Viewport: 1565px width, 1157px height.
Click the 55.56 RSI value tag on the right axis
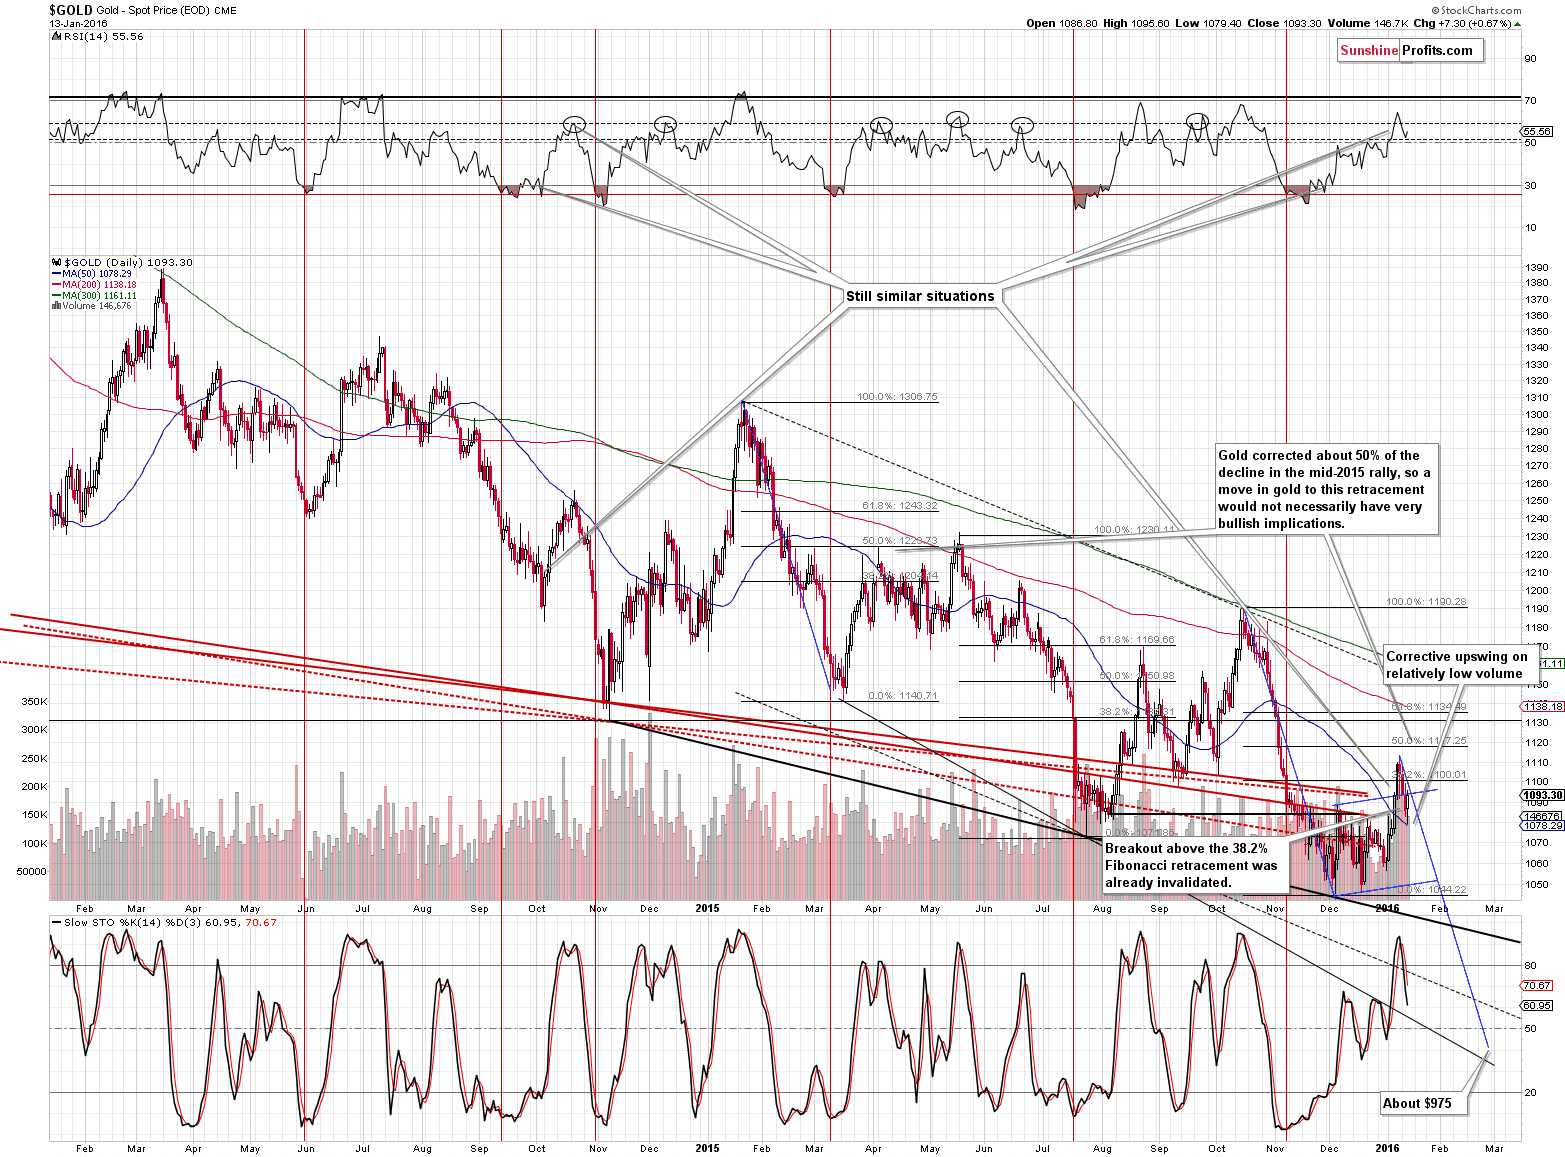click(x=1537, y=131)
